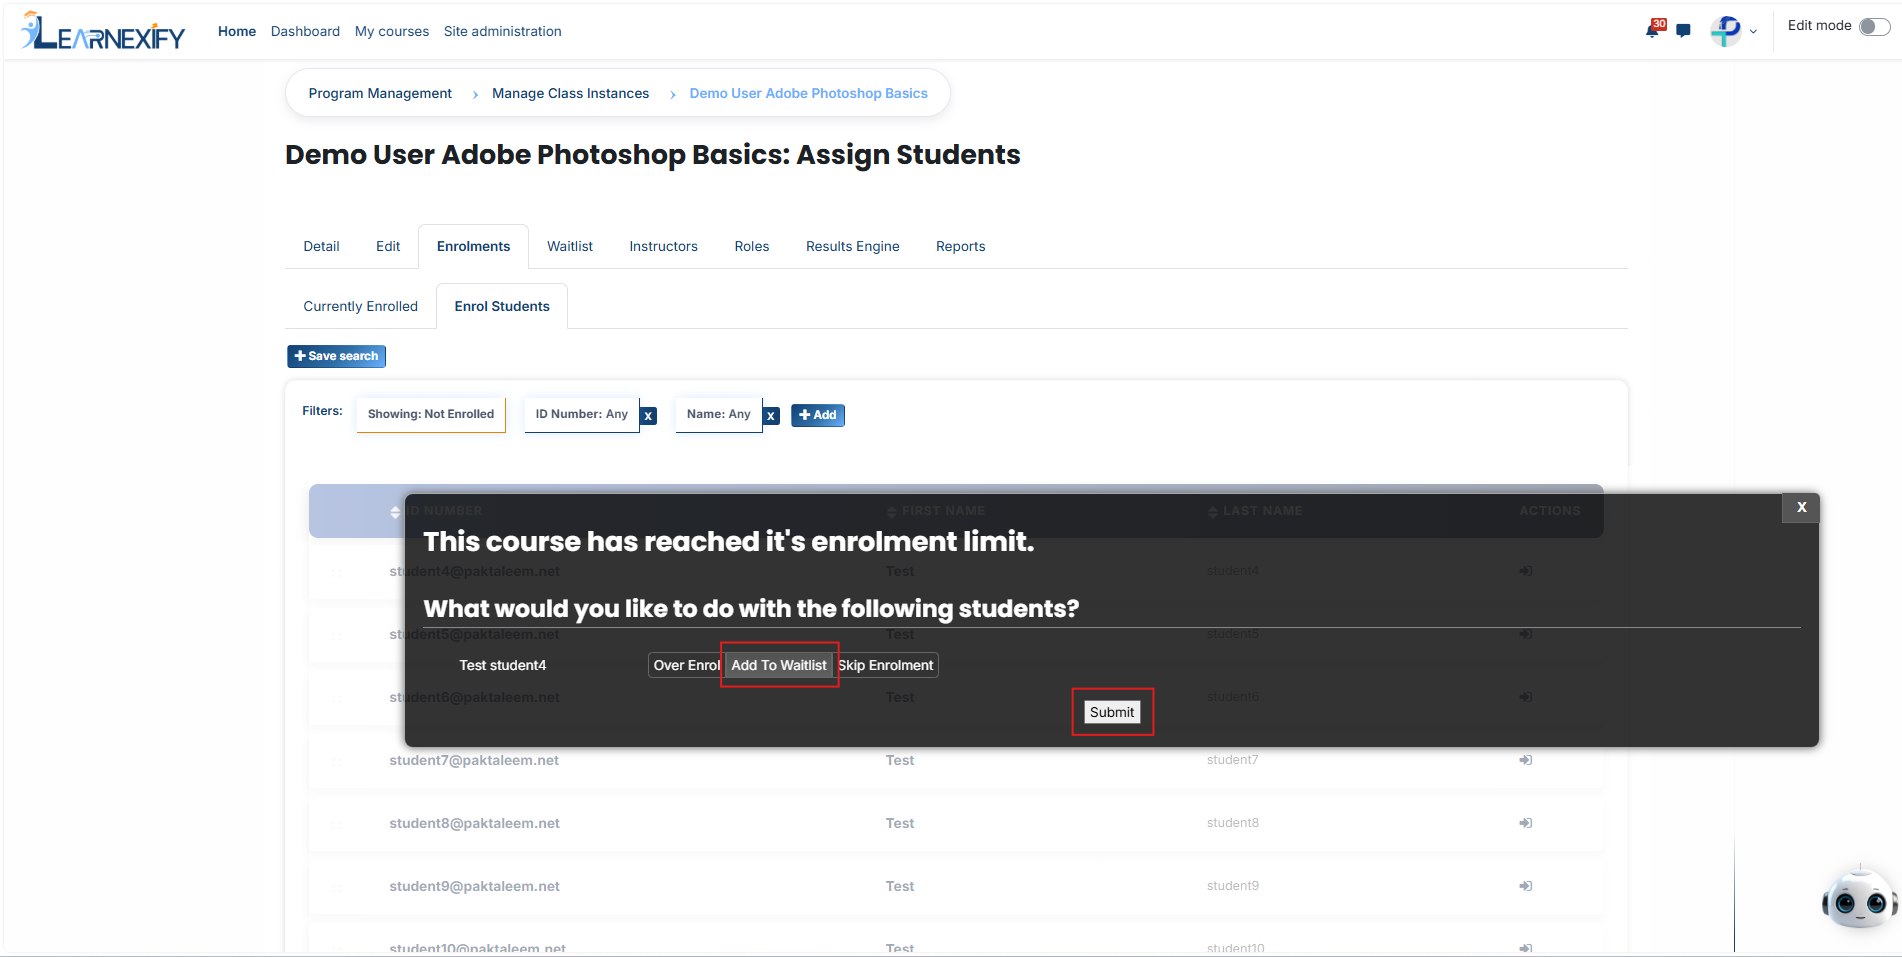1902x957 pixels.
Task: Open the Instructors tab
Action: pyautogui.click(x=663, y=246)
